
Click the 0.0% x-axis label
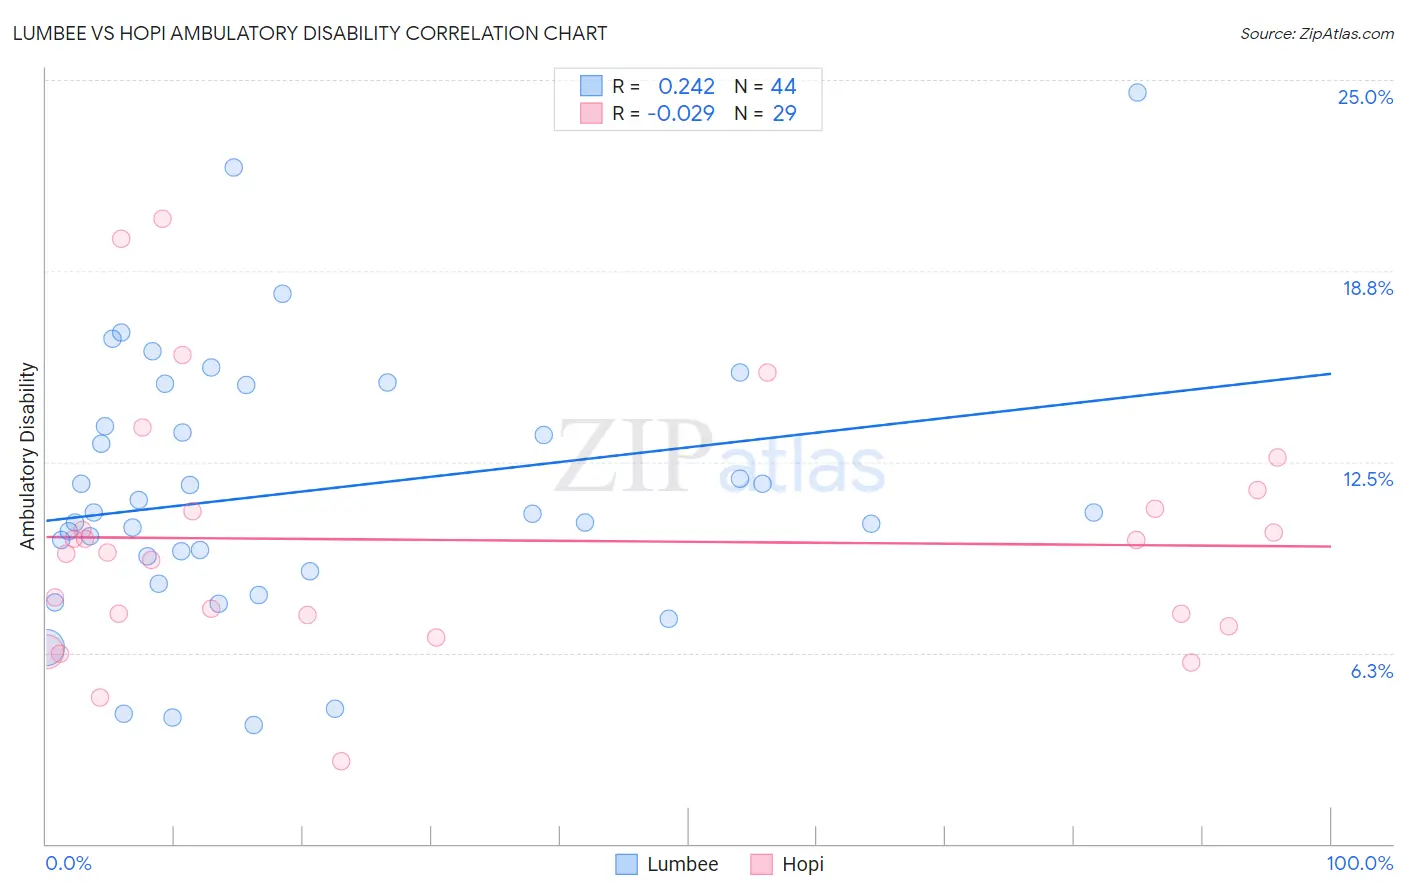point(68,863)
